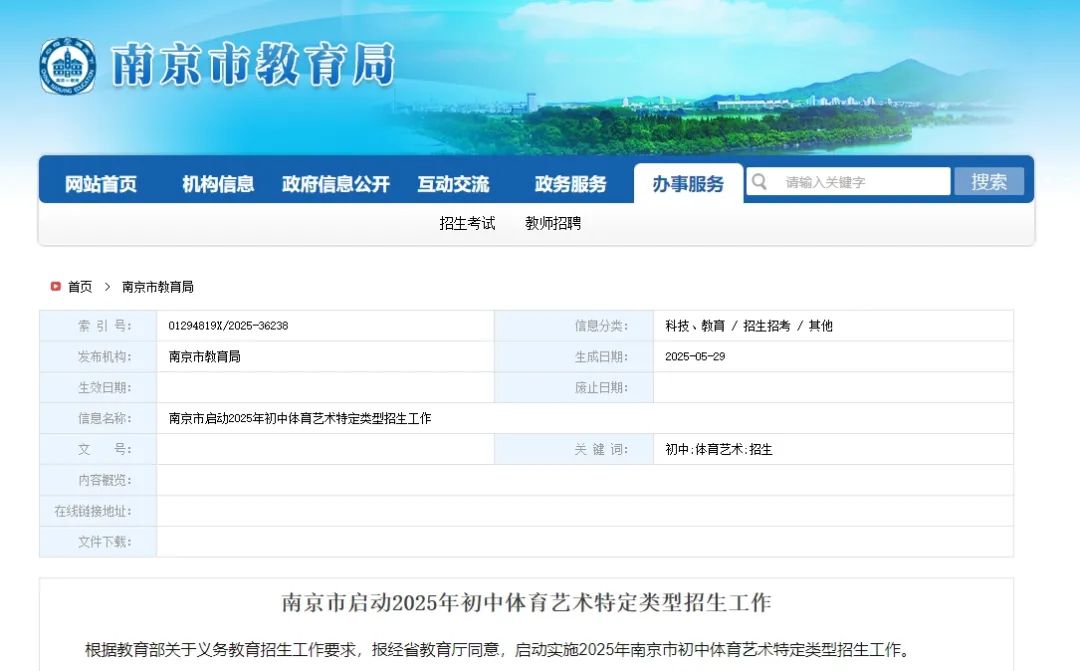Click the article paragraph starting 根据教育部
1080x671 pixels.
498,650
